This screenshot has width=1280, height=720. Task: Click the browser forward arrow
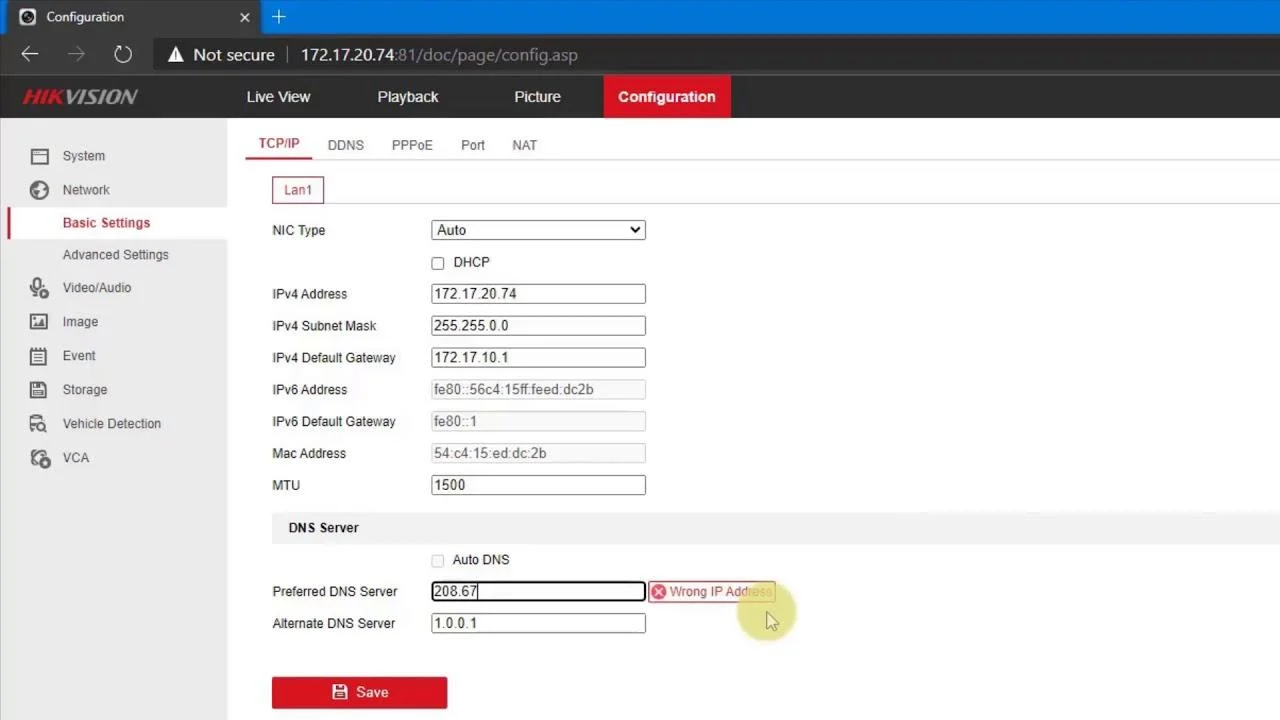point(76,54)
